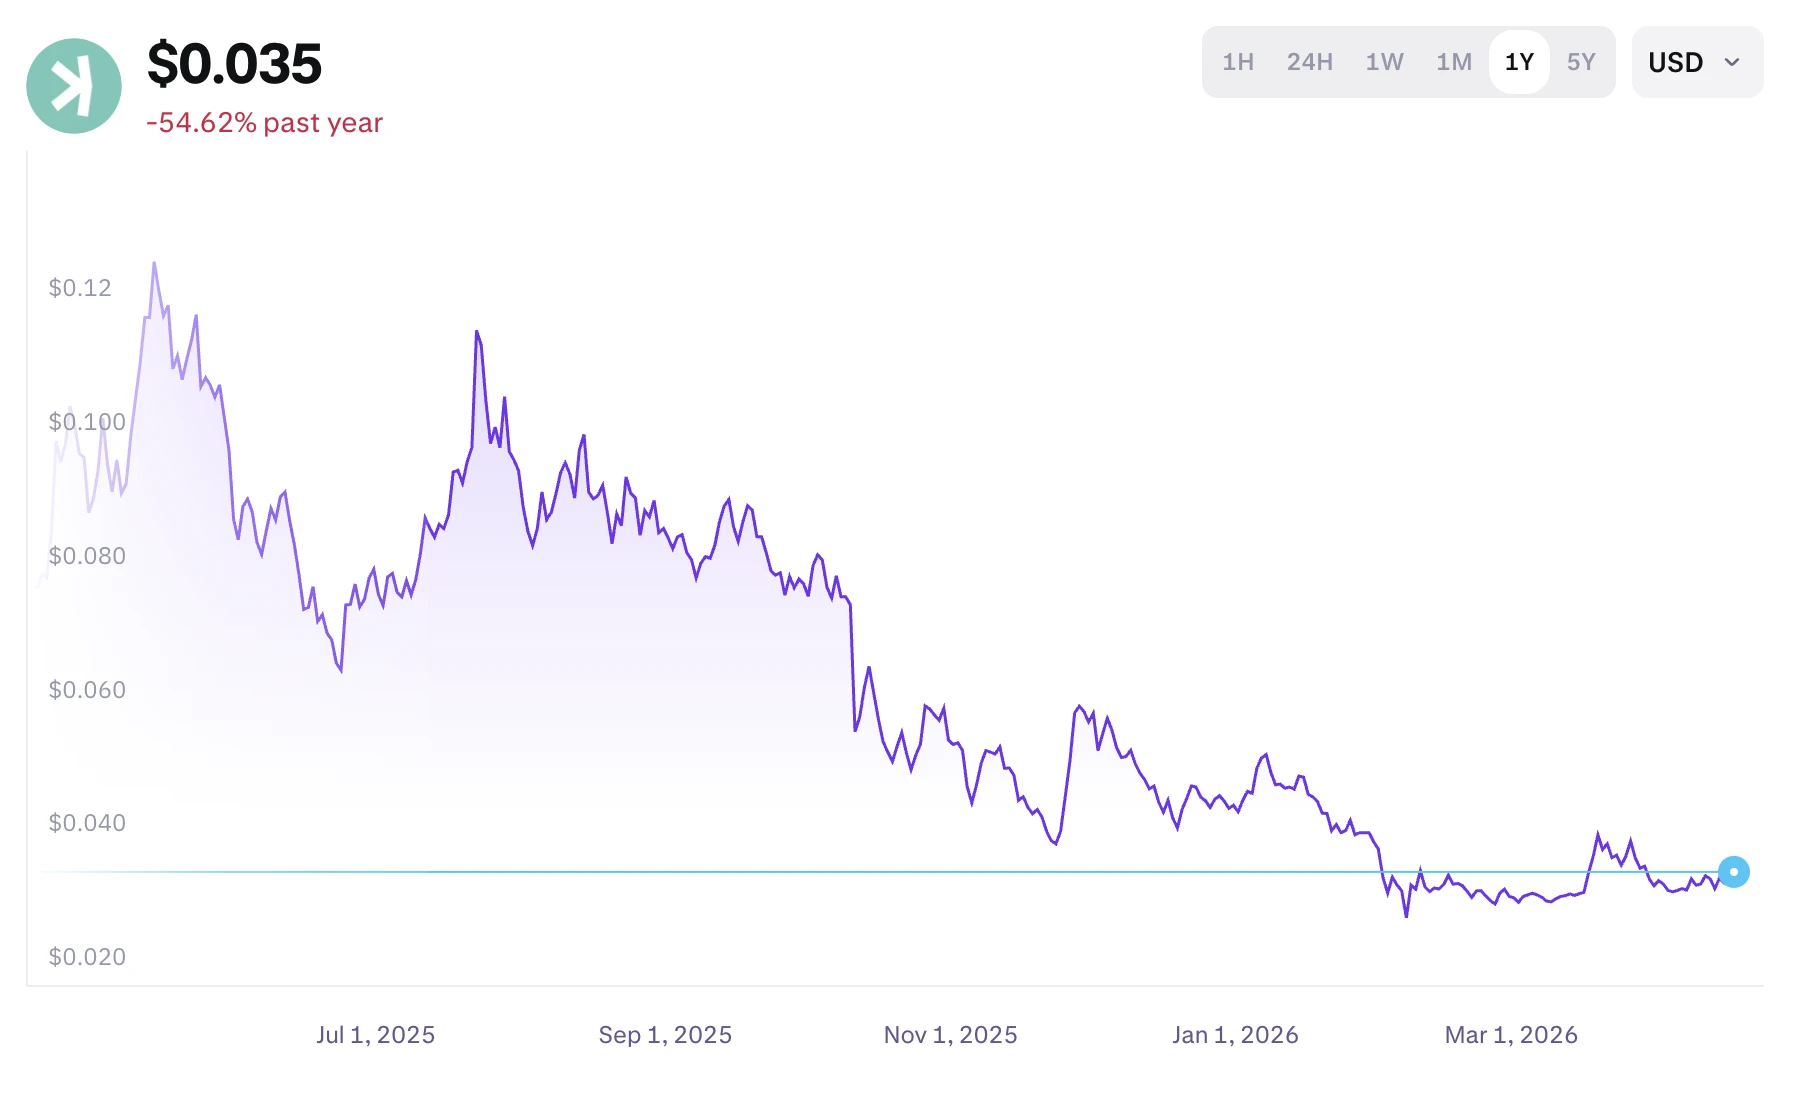The height and width of the screenshot is (1098, 1794).
Task: Click the Mar 1, 2026 axis label
Action: tap(1511, 1035)
